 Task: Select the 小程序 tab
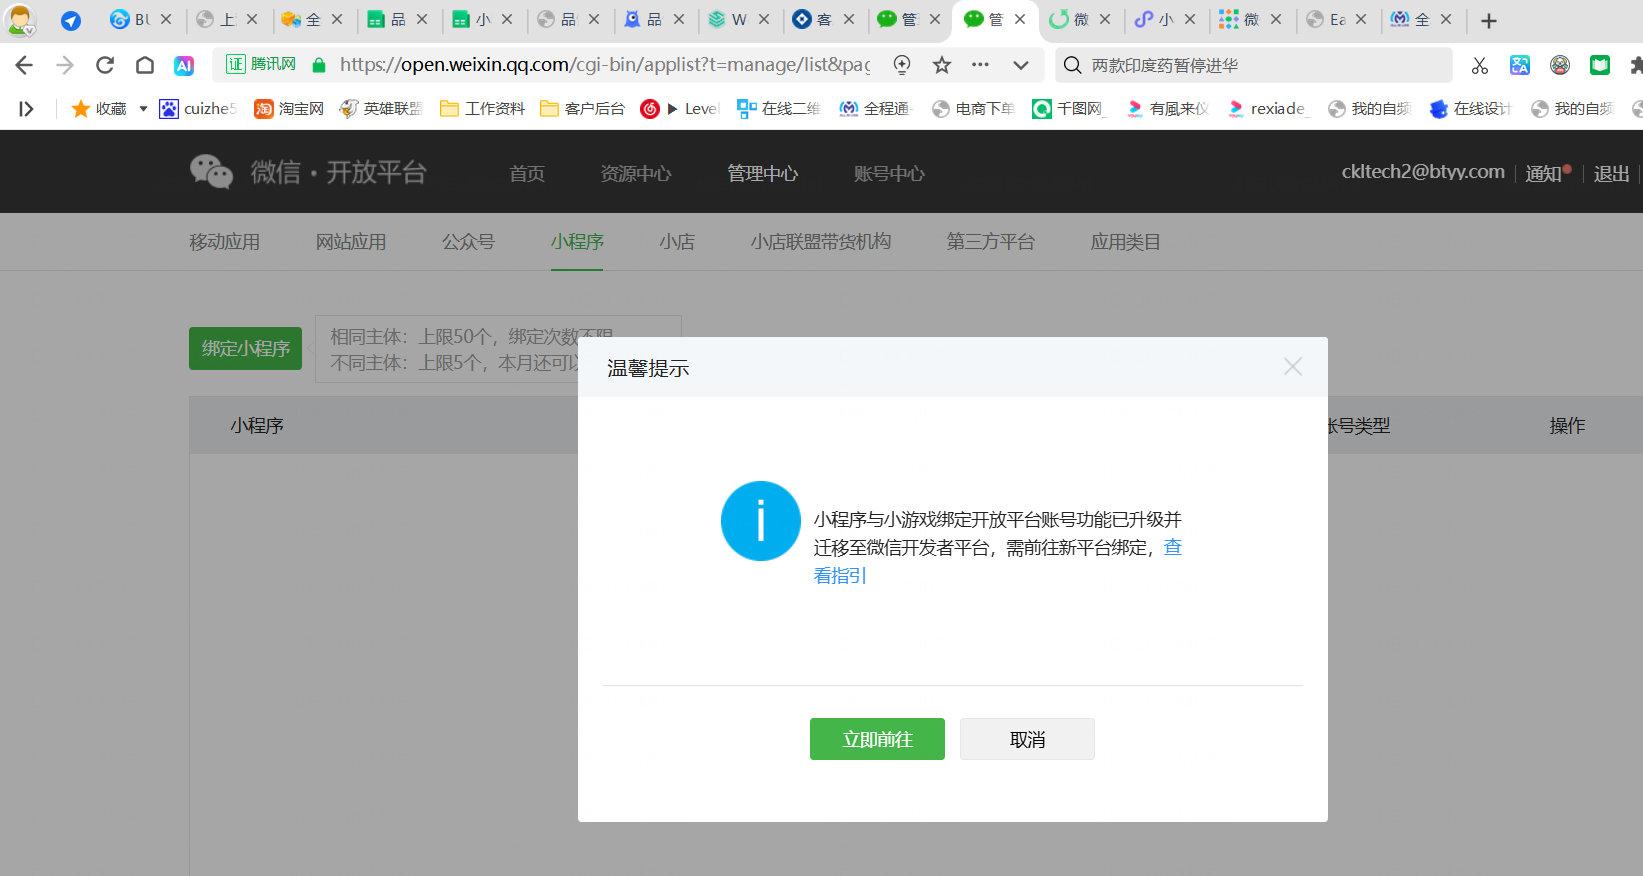577,242
